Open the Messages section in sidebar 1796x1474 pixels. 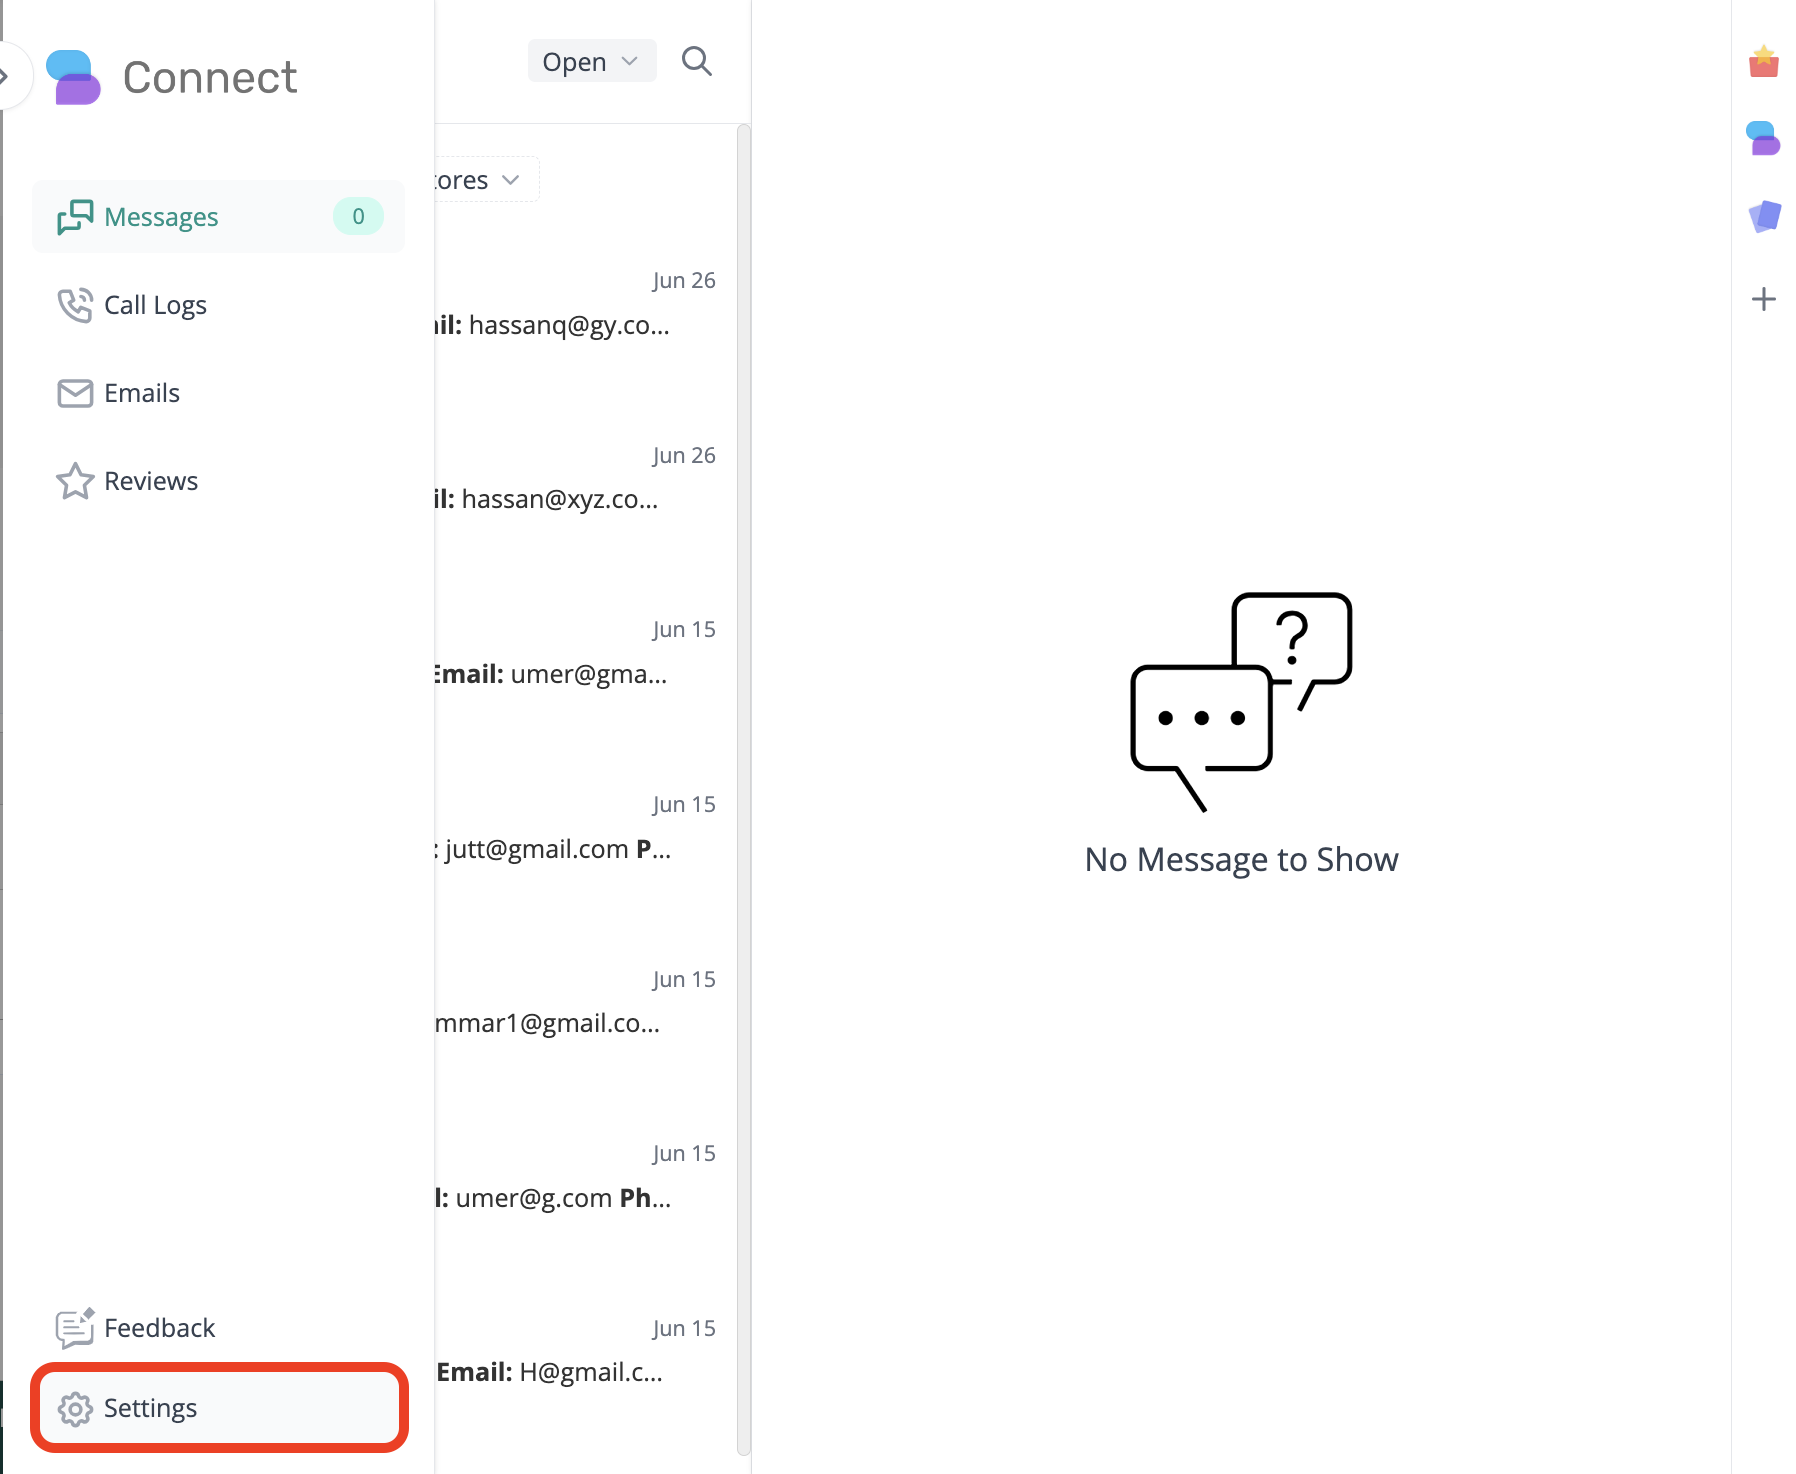click(161, 217)
